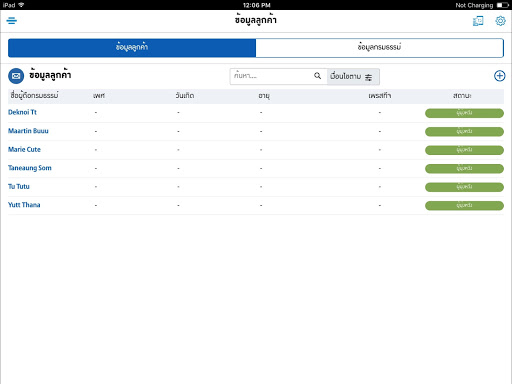Click the green status badge for Tu Tutu
512x384 pixels.
click(x=464, y=187)
